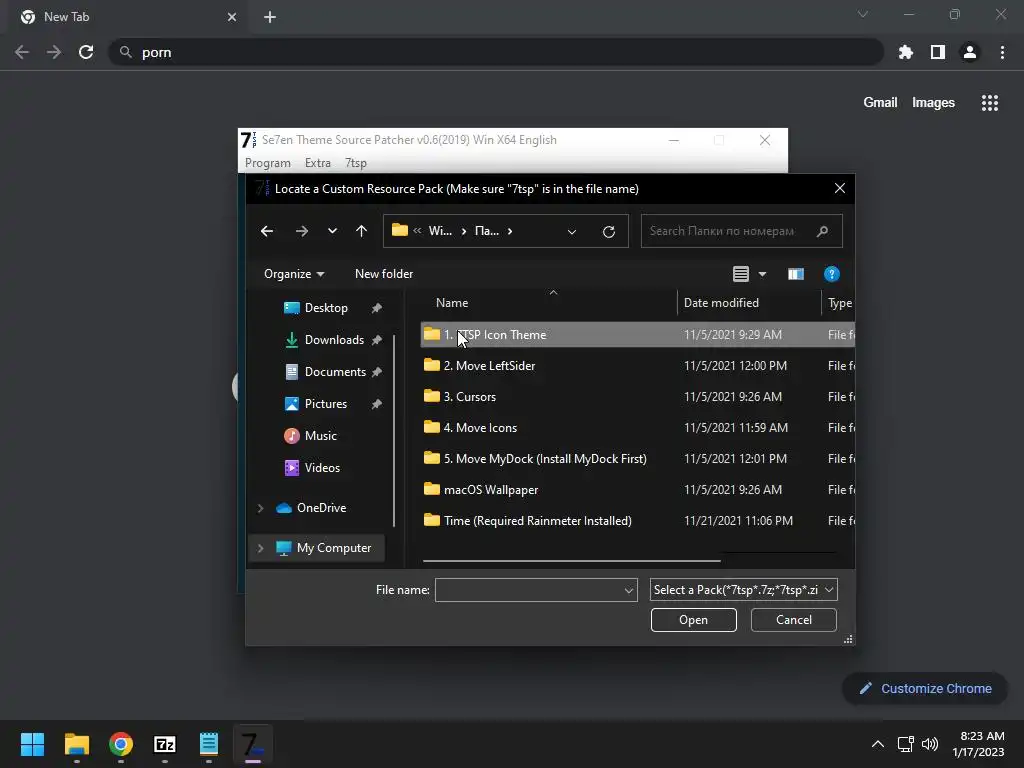Create a New folder
The height and width of the screenshot is (768, 1024).
(x=384, y=274)
